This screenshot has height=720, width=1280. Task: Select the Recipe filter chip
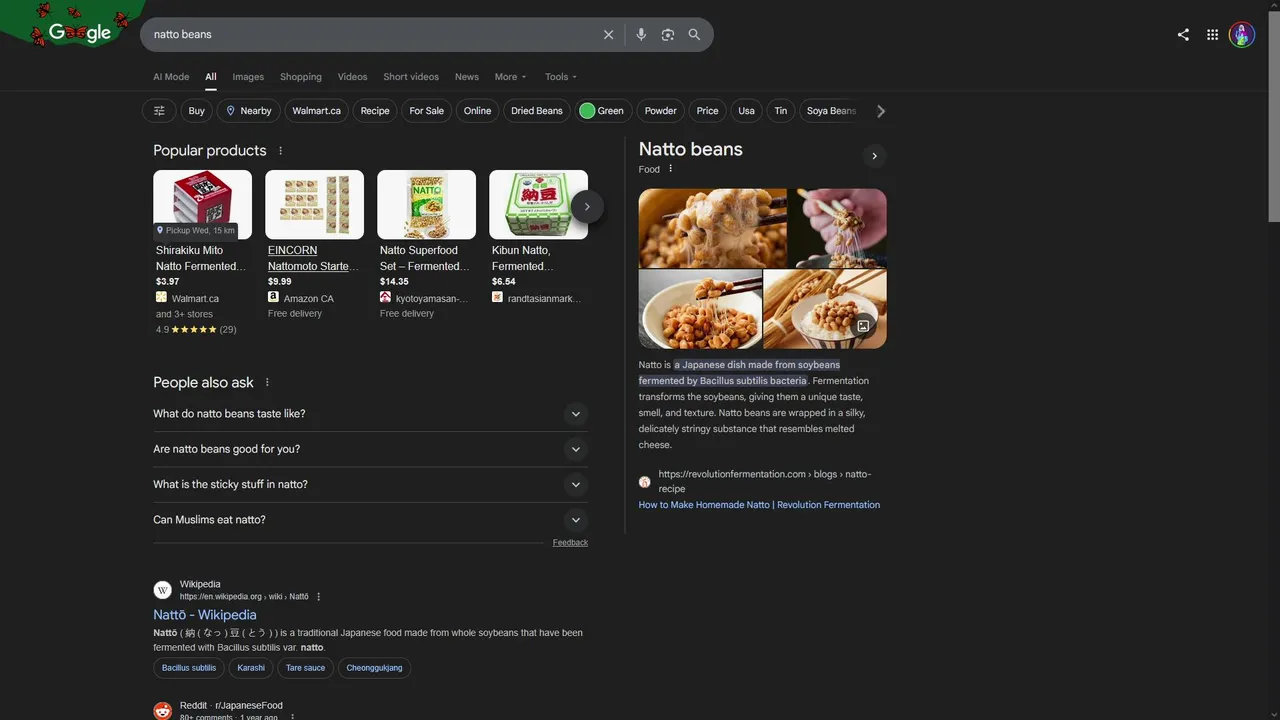(375, 111)
